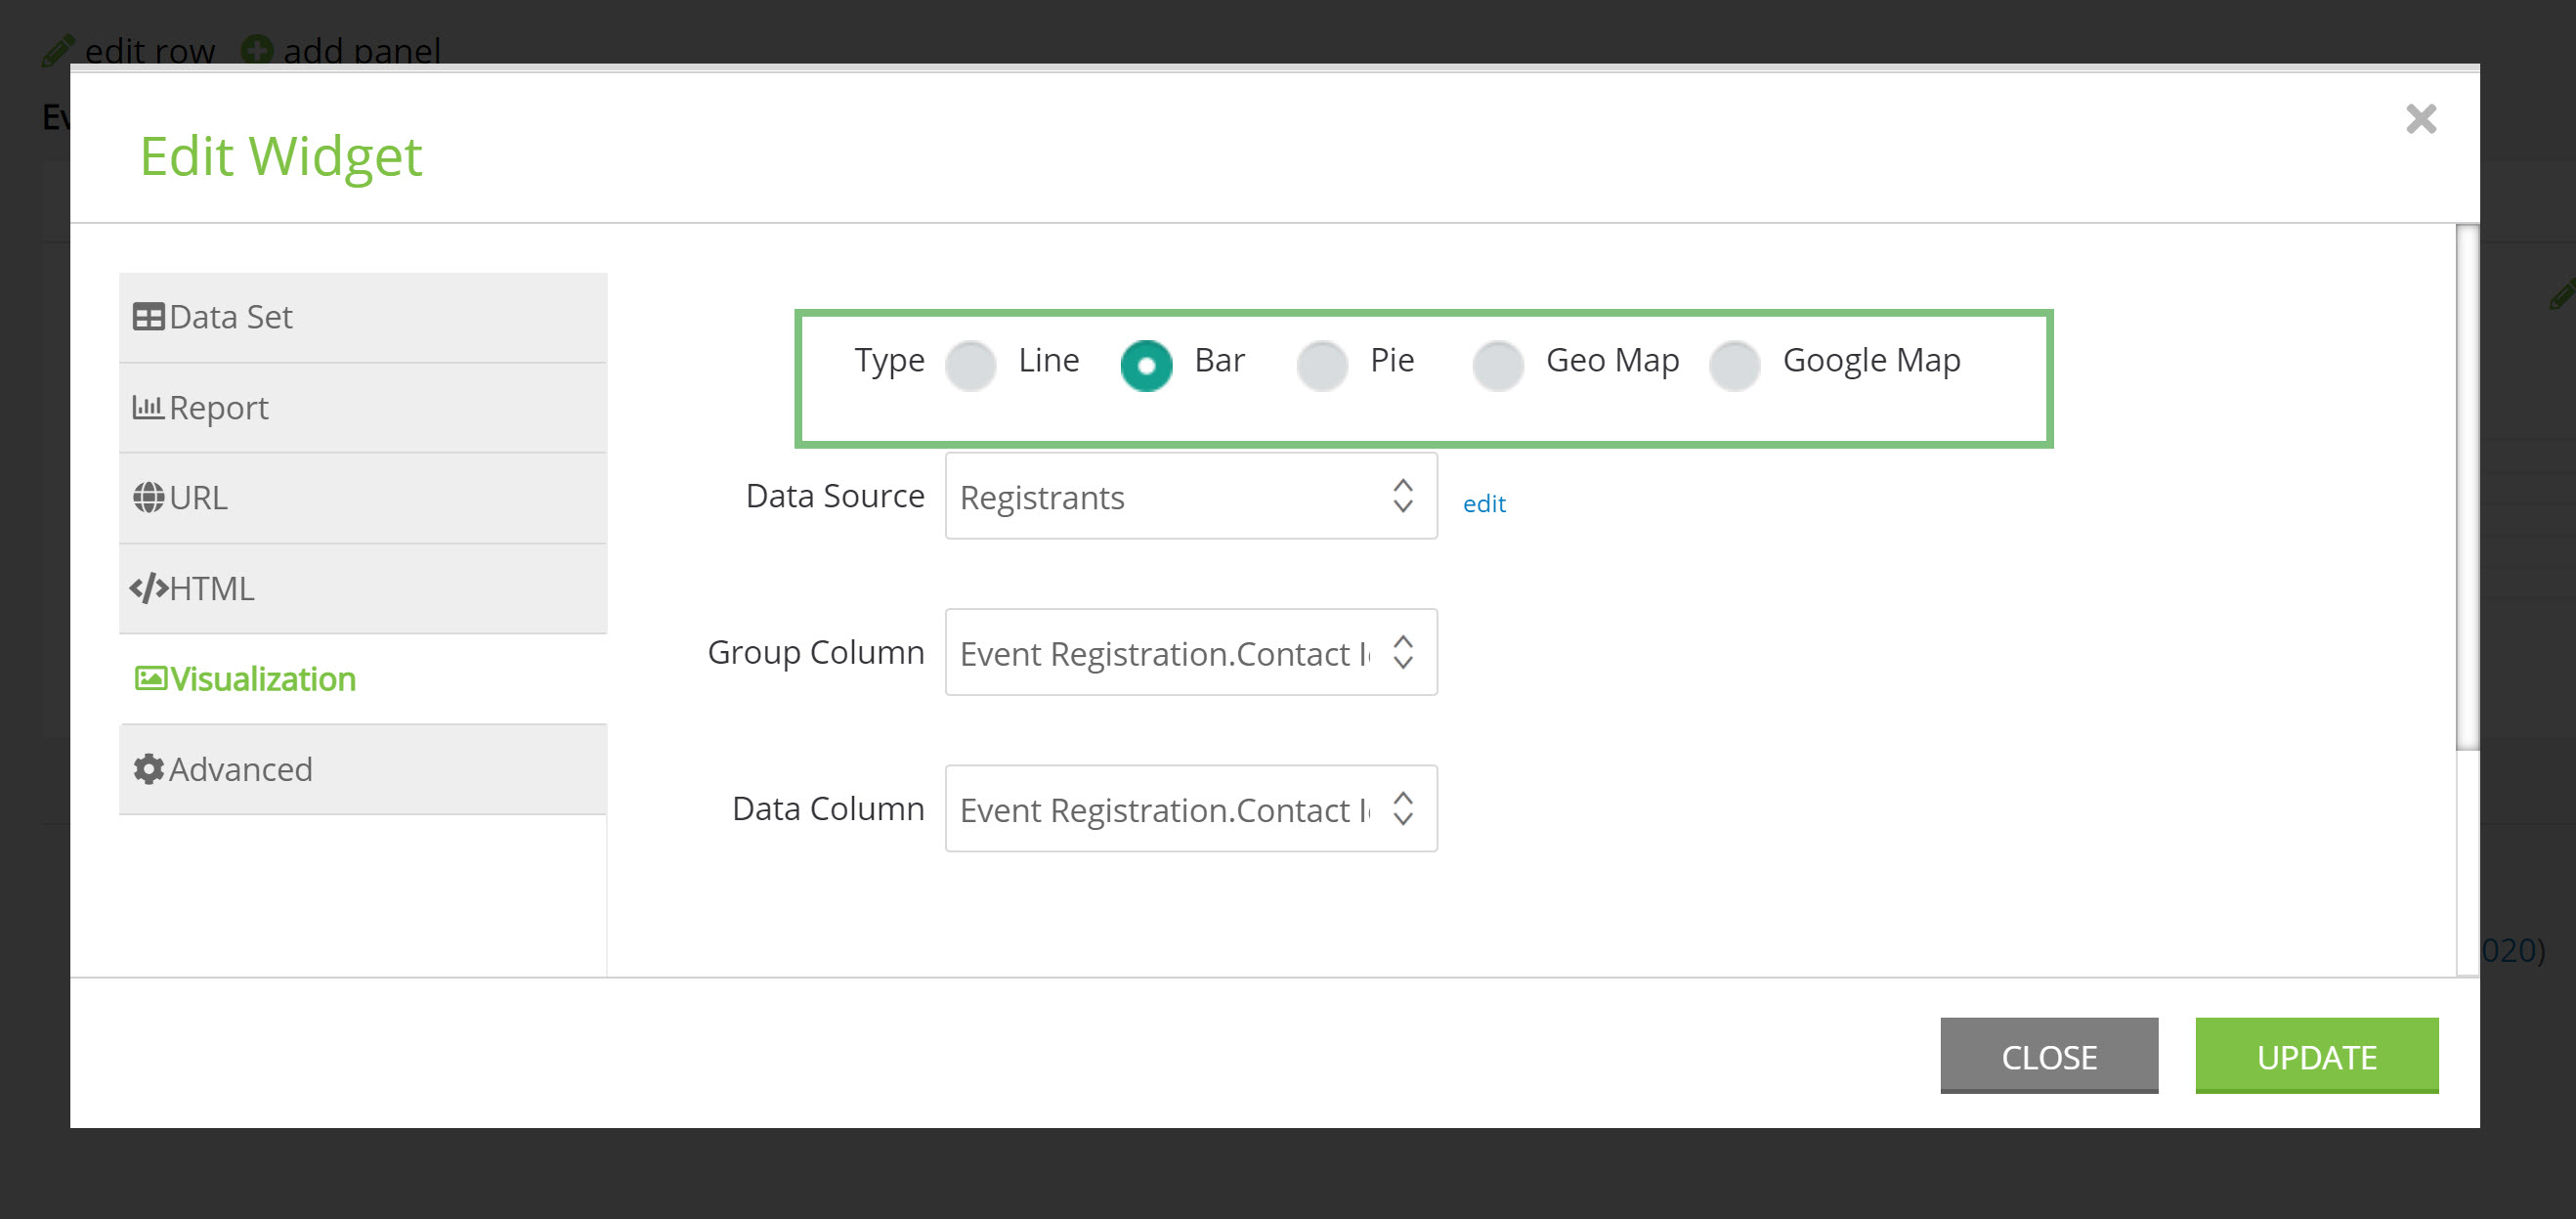Switch to the Advanced tab
Image resolution: width=2576 pixels, height=1219 pixels.
pyautogui.click(x=363, y=769)
